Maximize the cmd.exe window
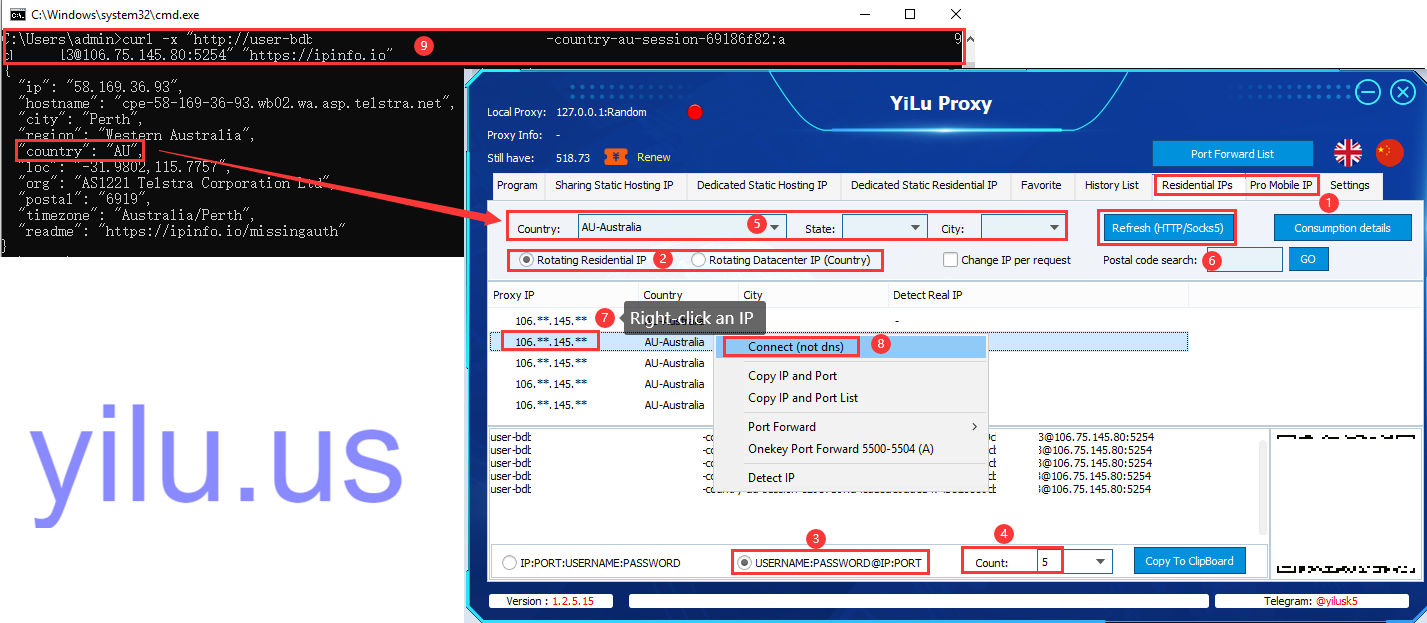The height and width of the screenshot is (623, 1427). (x=910, y=14)
